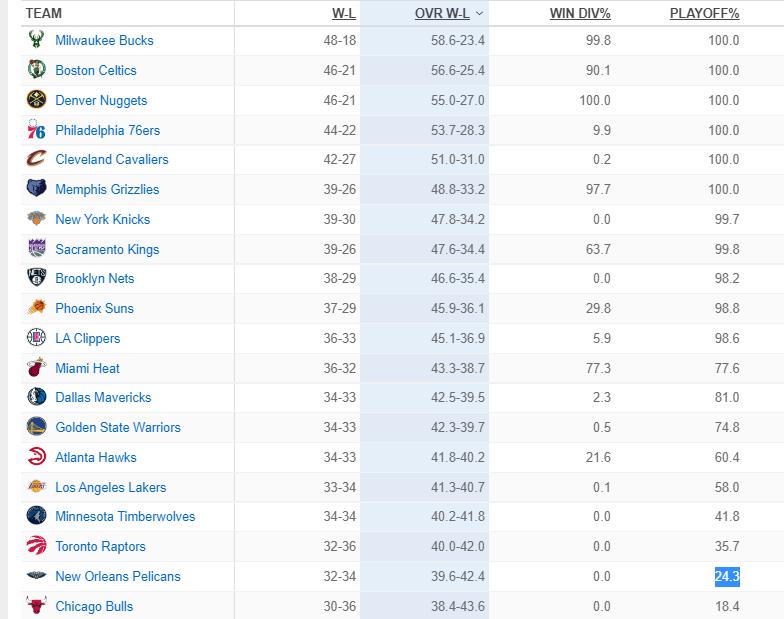
Task: Sort by WIN DIV% column header
Action: (x=580, y=14)
